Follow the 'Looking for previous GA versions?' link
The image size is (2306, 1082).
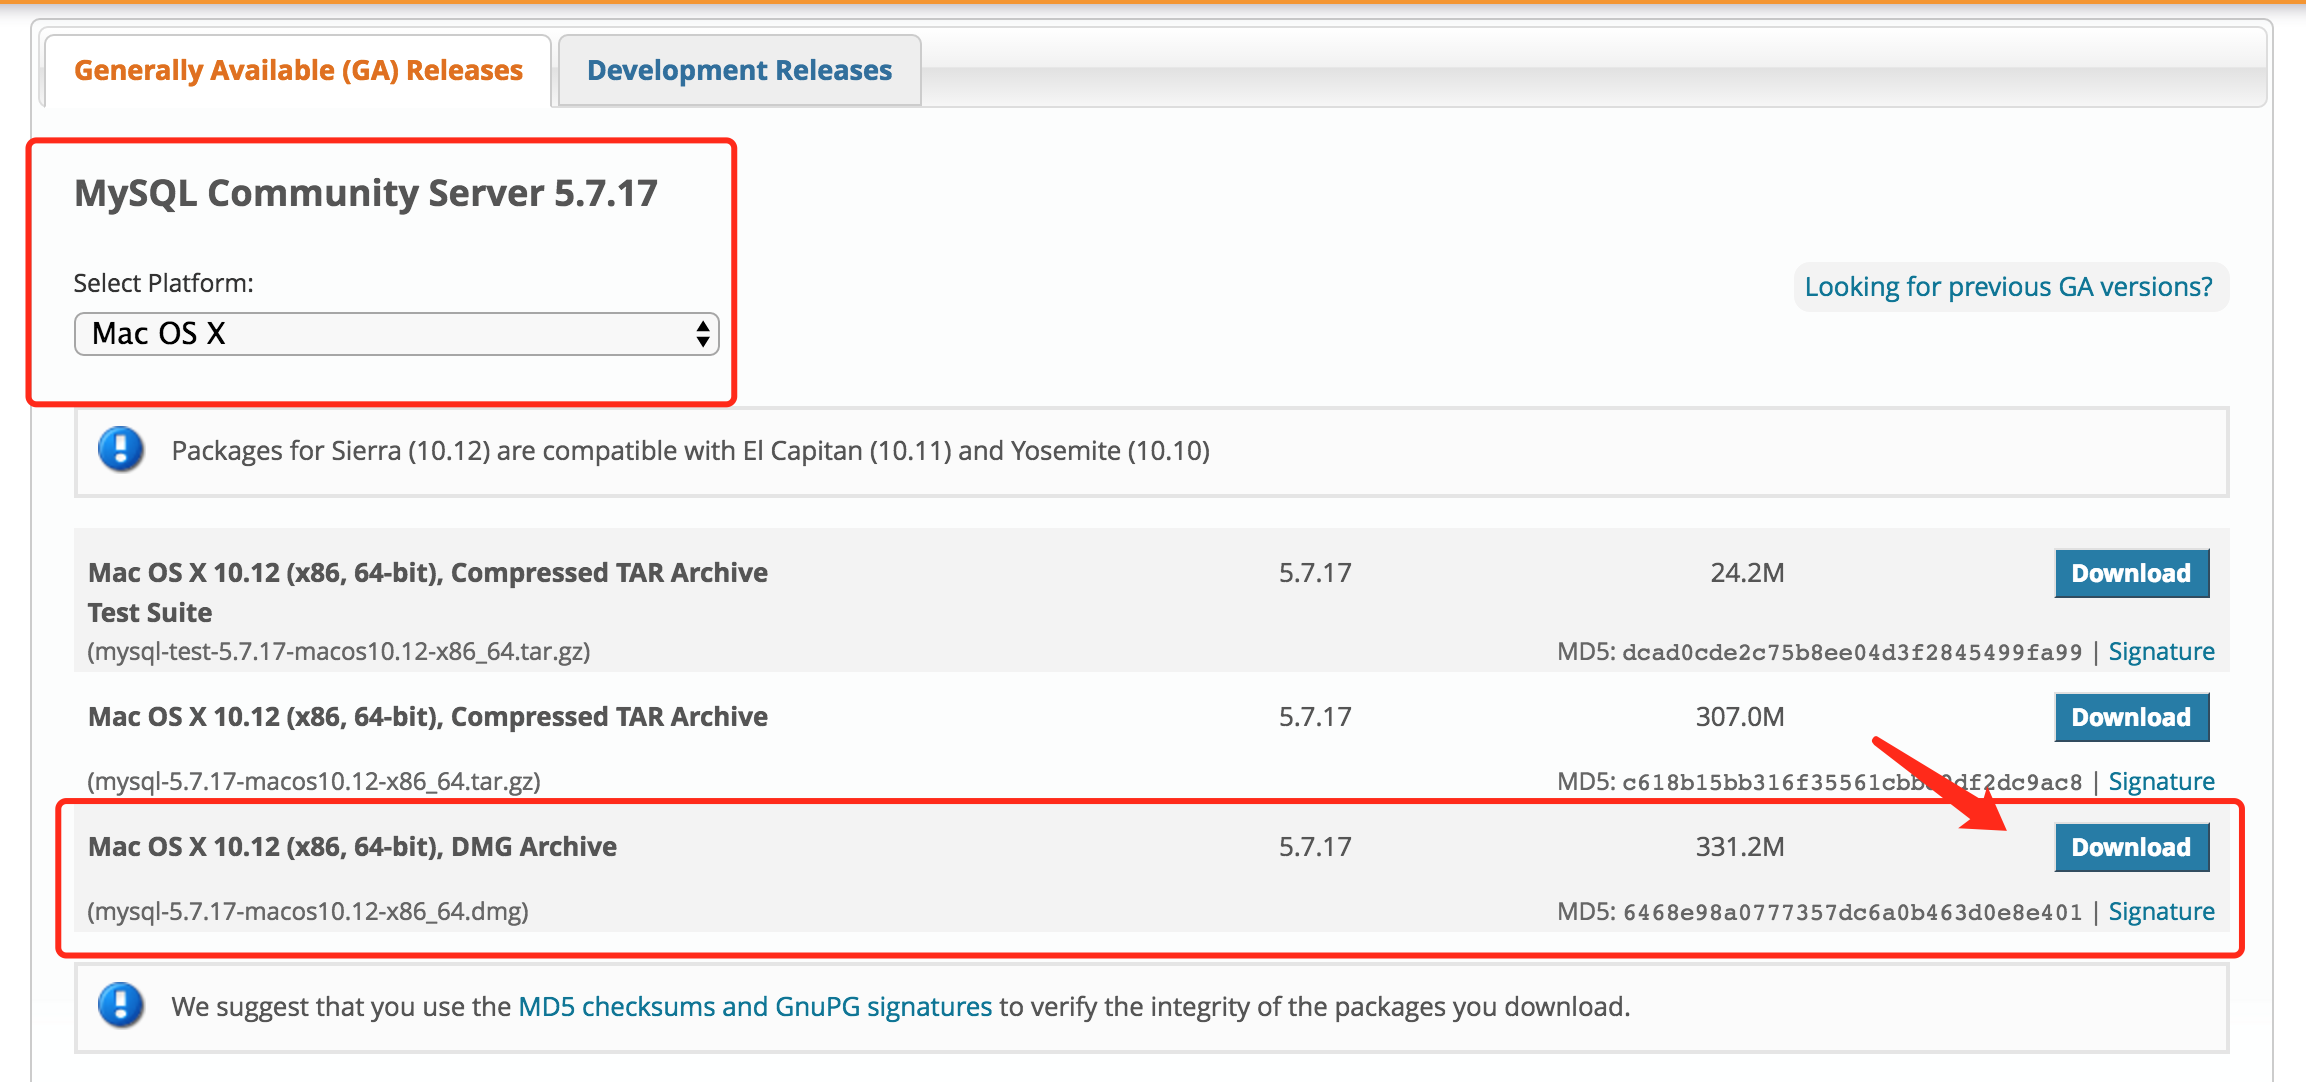2008,287
